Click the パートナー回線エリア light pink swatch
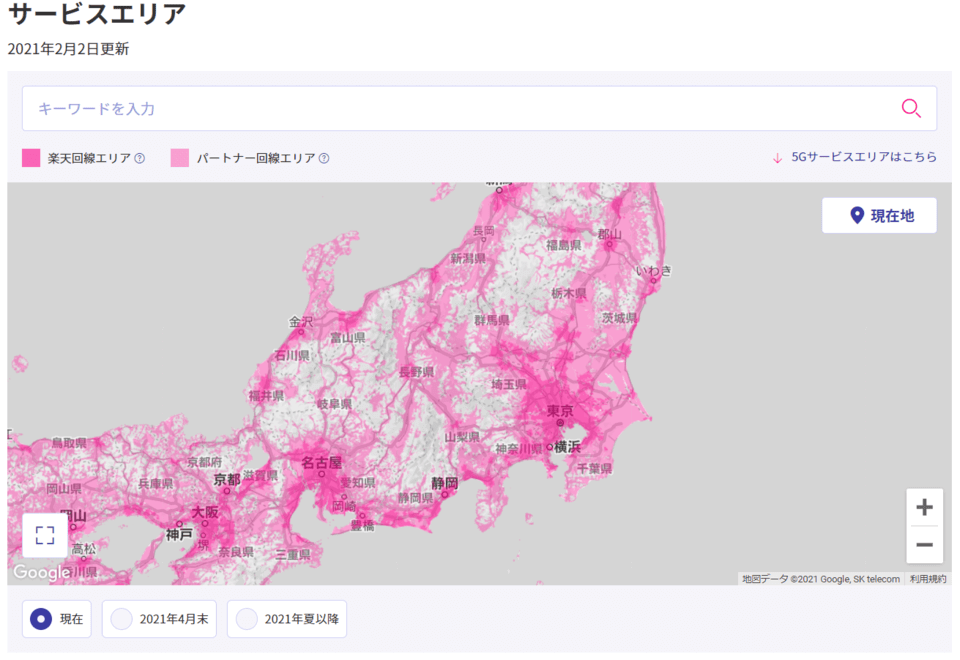Image resolution: width=960 pixels, height=660 pixels. click(180, 158)
